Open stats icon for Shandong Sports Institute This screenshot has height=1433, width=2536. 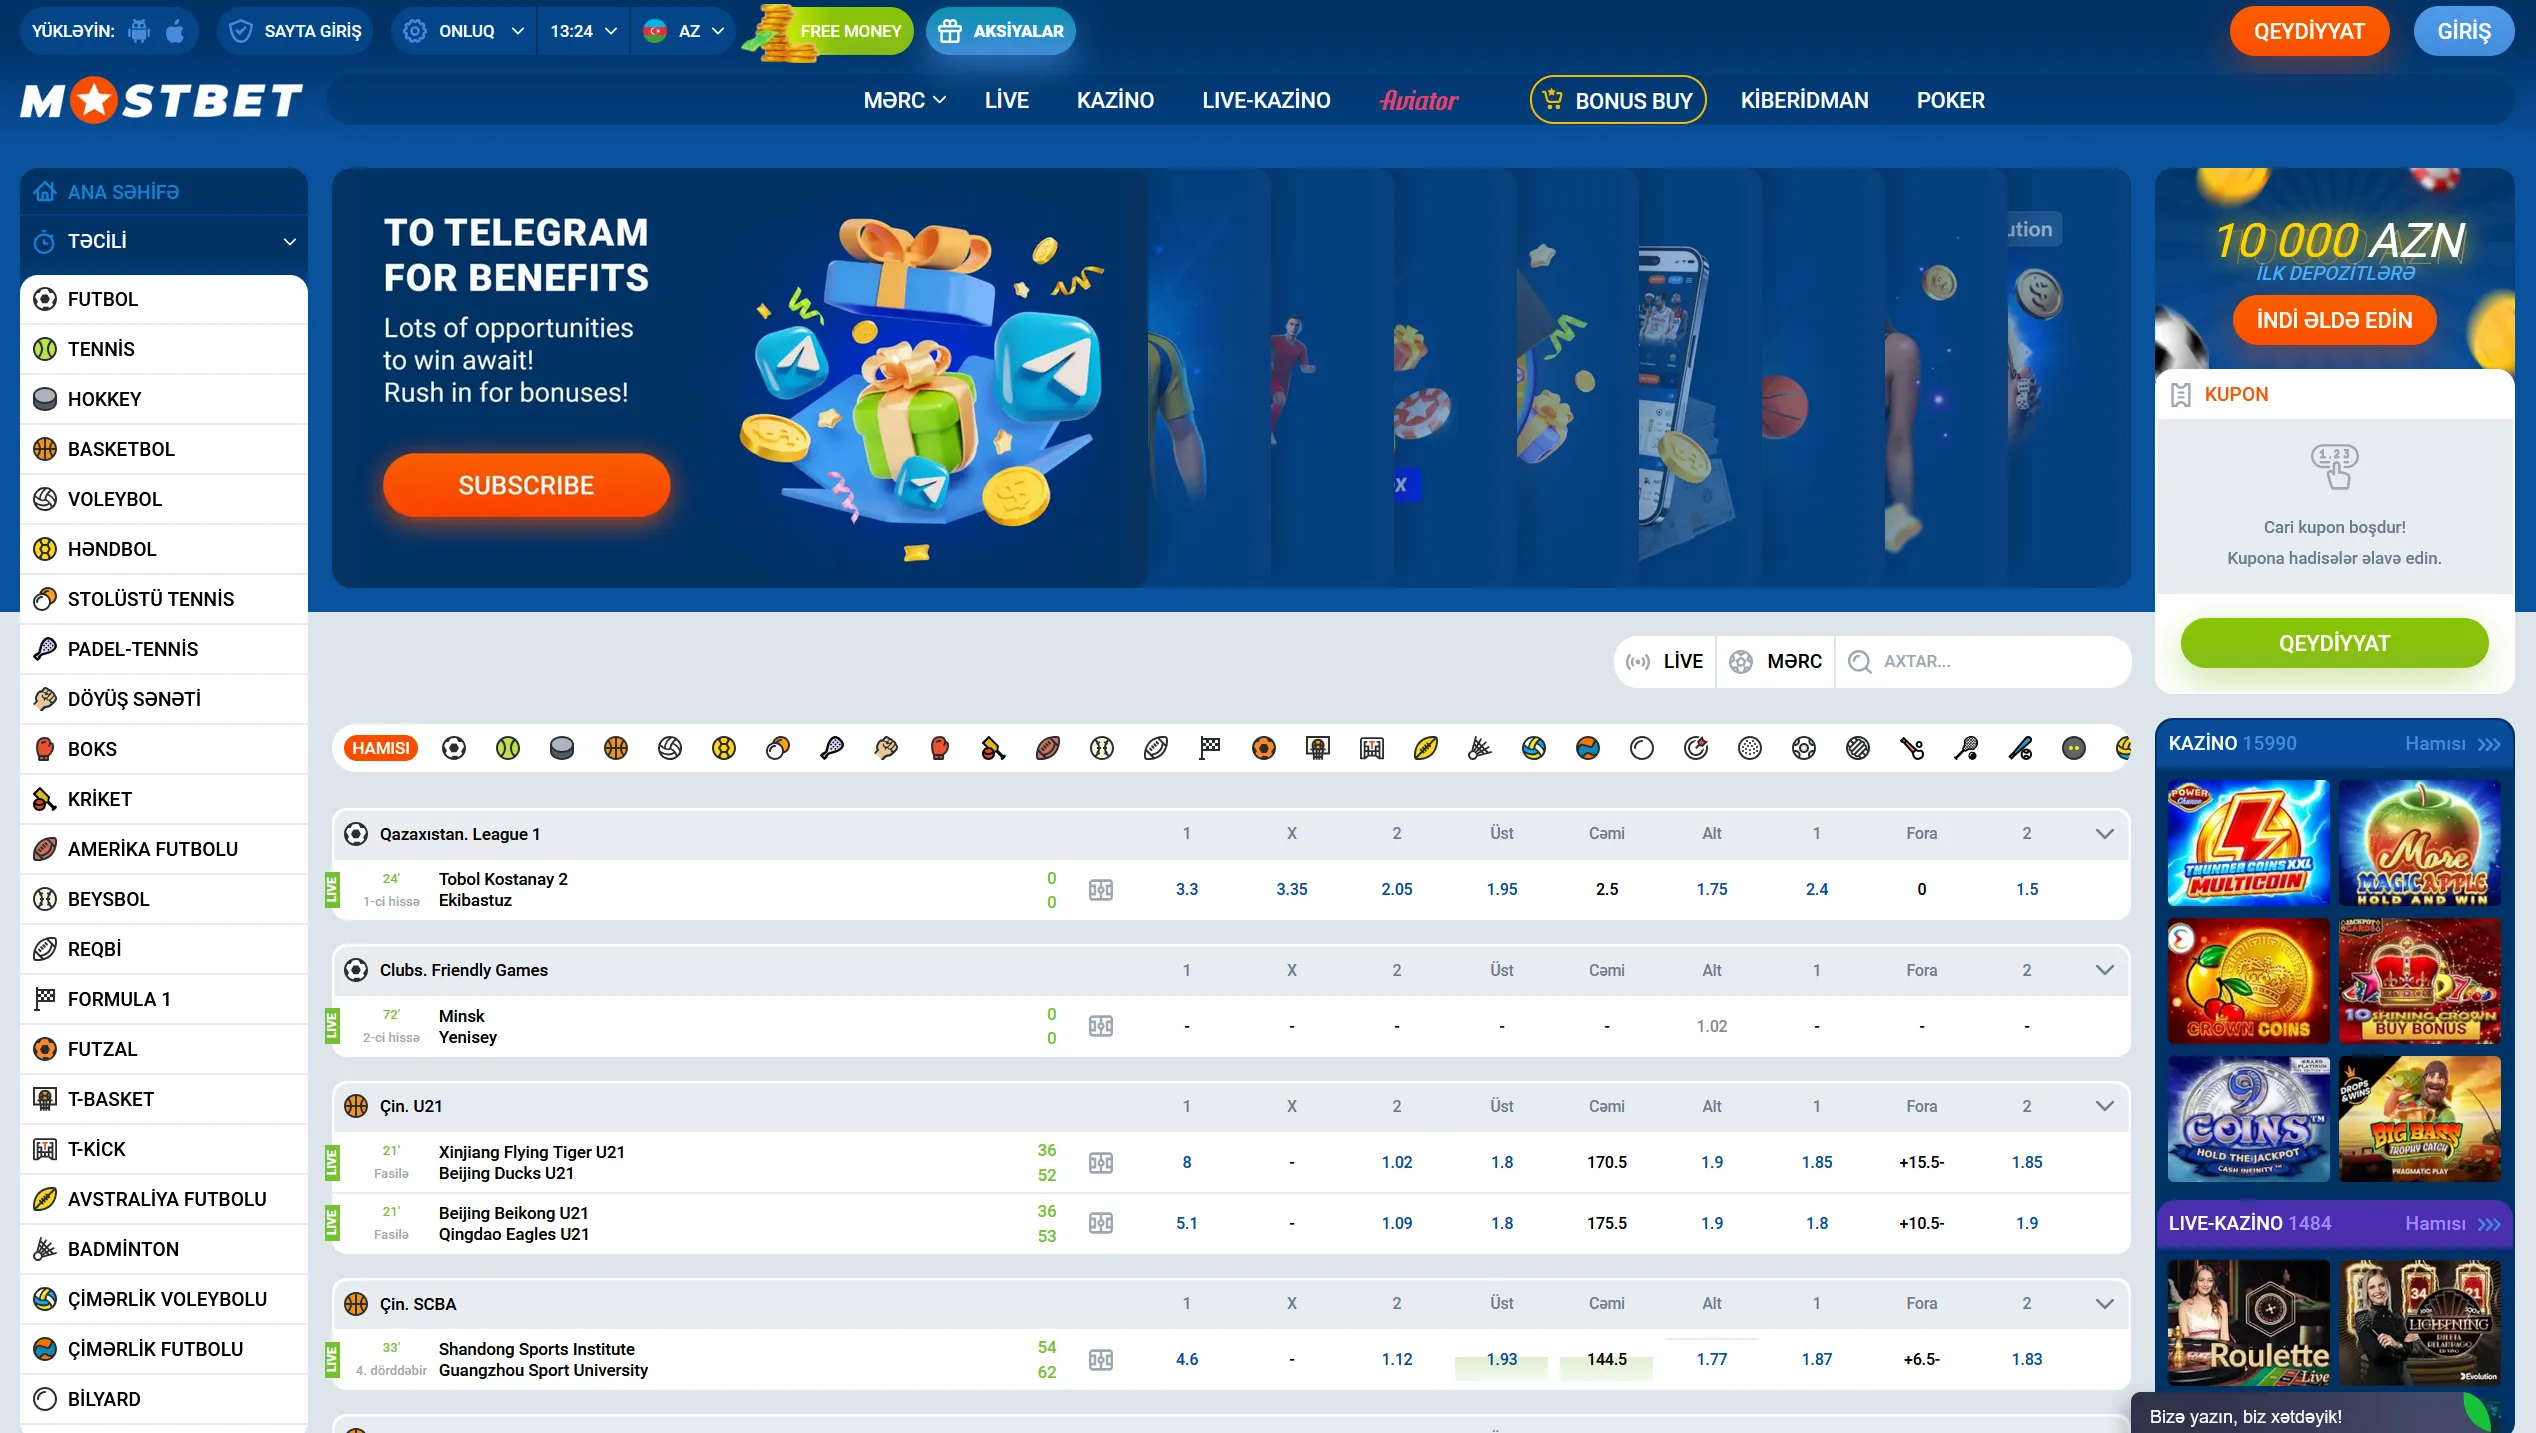1101,1360
